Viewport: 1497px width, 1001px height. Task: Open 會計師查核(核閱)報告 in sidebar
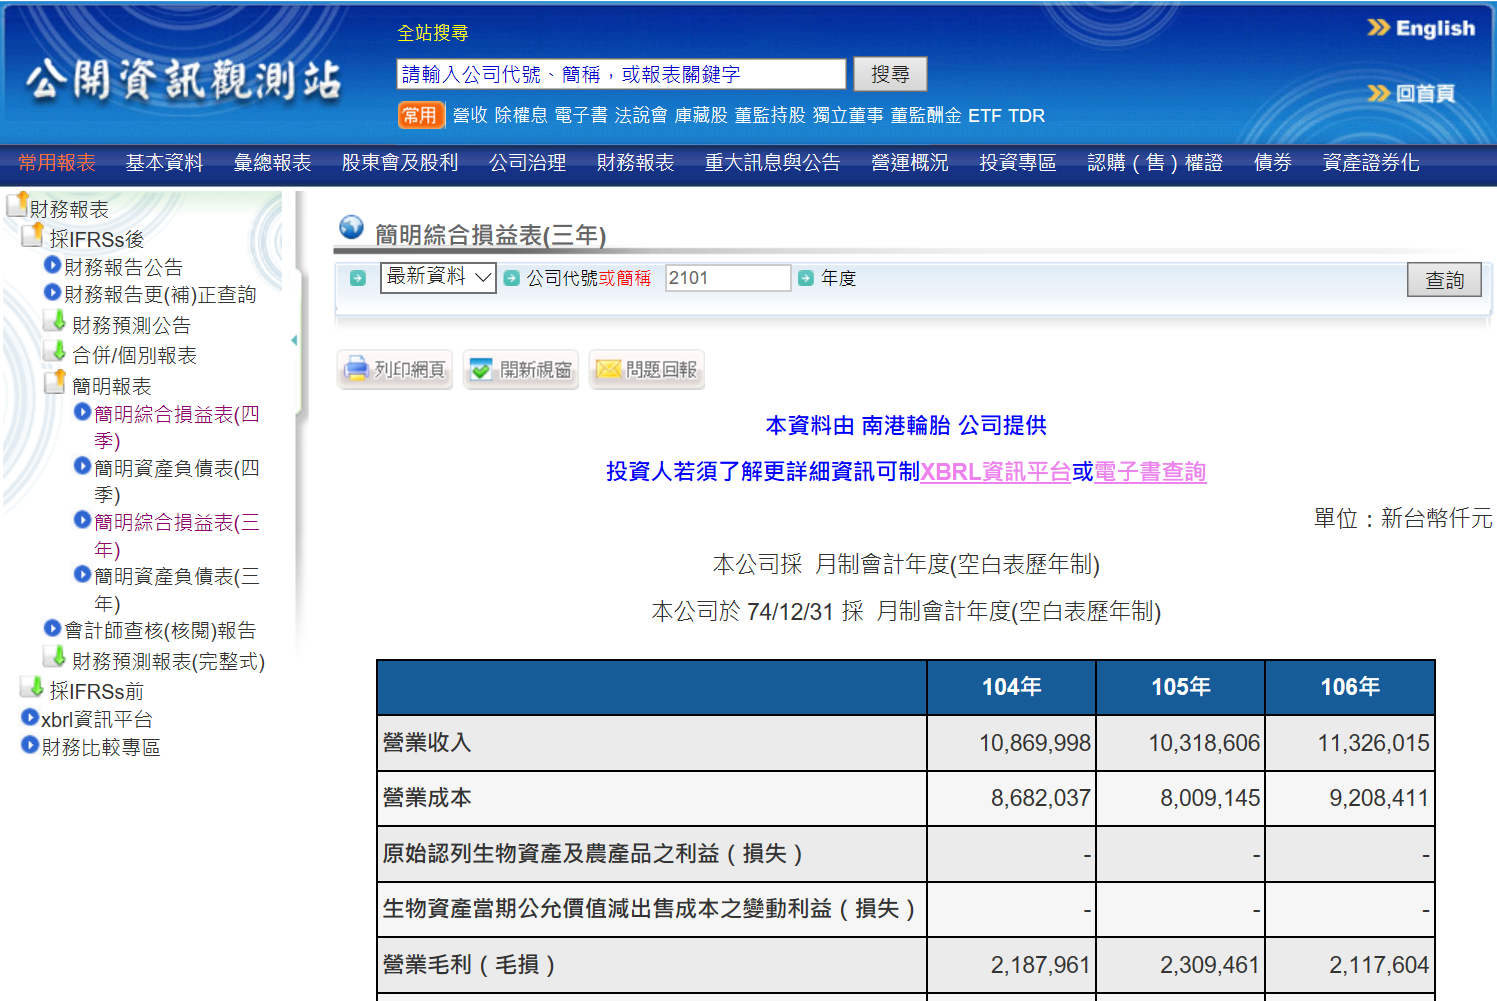pyautogui.click(x=160, y=630)
